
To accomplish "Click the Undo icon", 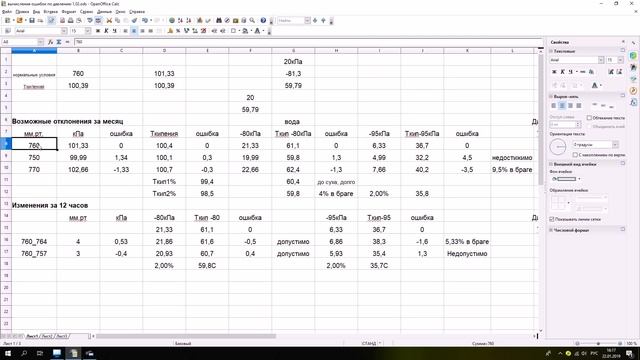I will (x=144, y=20).
